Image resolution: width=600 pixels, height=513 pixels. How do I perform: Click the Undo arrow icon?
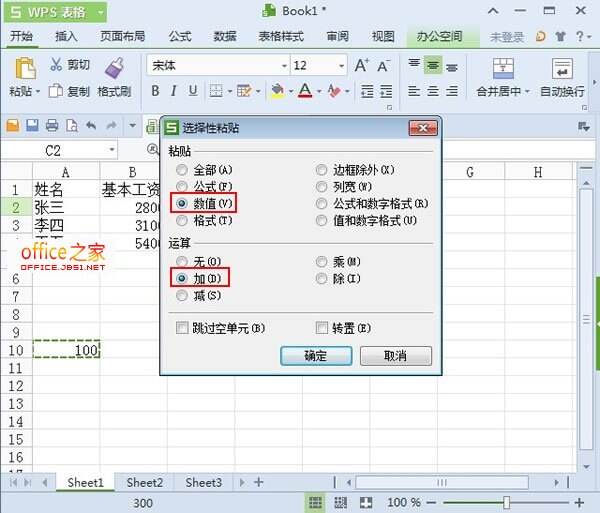point(91,125)
